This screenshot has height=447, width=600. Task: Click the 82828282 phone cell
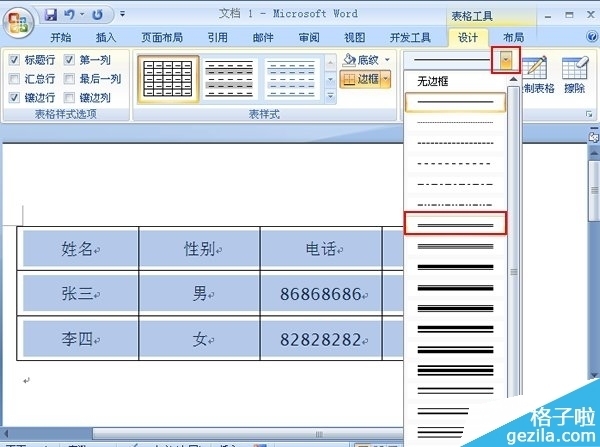[321, 339]
